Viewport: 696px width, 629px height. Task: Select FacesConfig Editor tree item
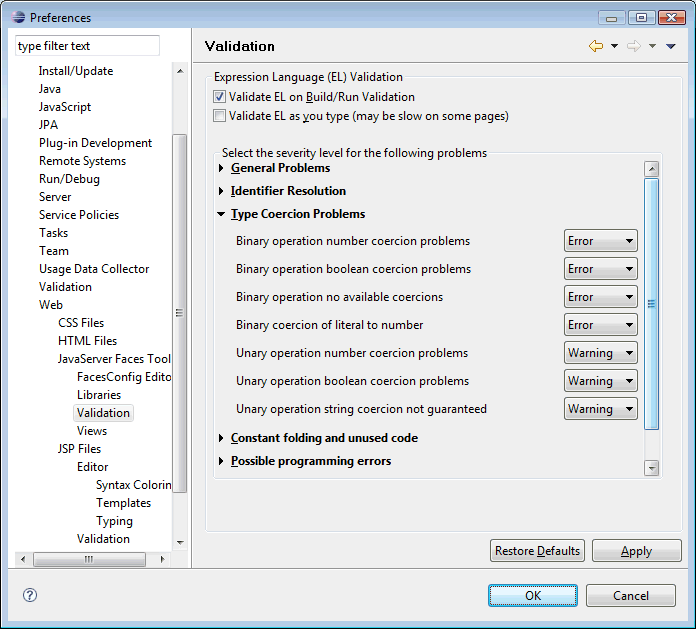[124, 376]
